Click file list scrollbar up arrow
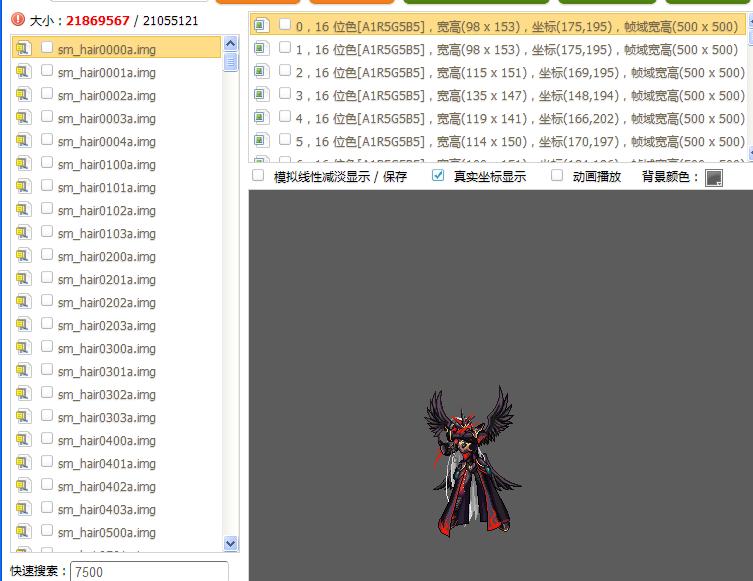Screen dimensions: 753x581 coord(231,44)
